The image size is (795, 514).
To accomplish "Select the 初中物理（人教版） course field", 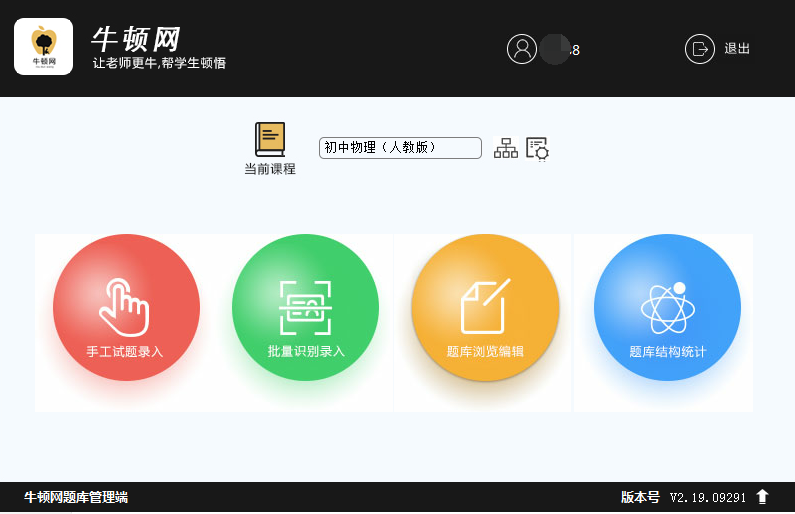I will click(400, 148).
